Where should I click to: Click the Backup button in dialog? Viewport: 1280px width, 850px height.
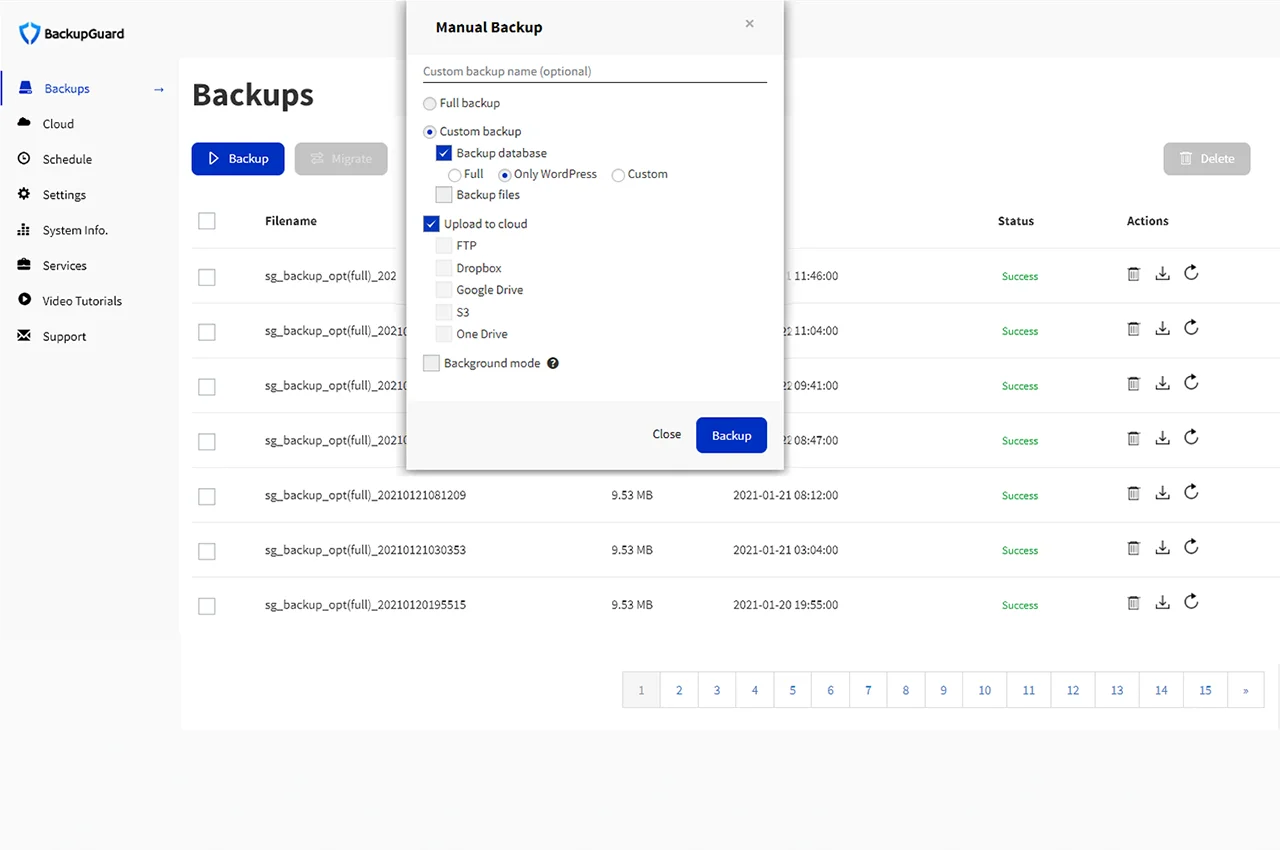(x=731, y=435)
